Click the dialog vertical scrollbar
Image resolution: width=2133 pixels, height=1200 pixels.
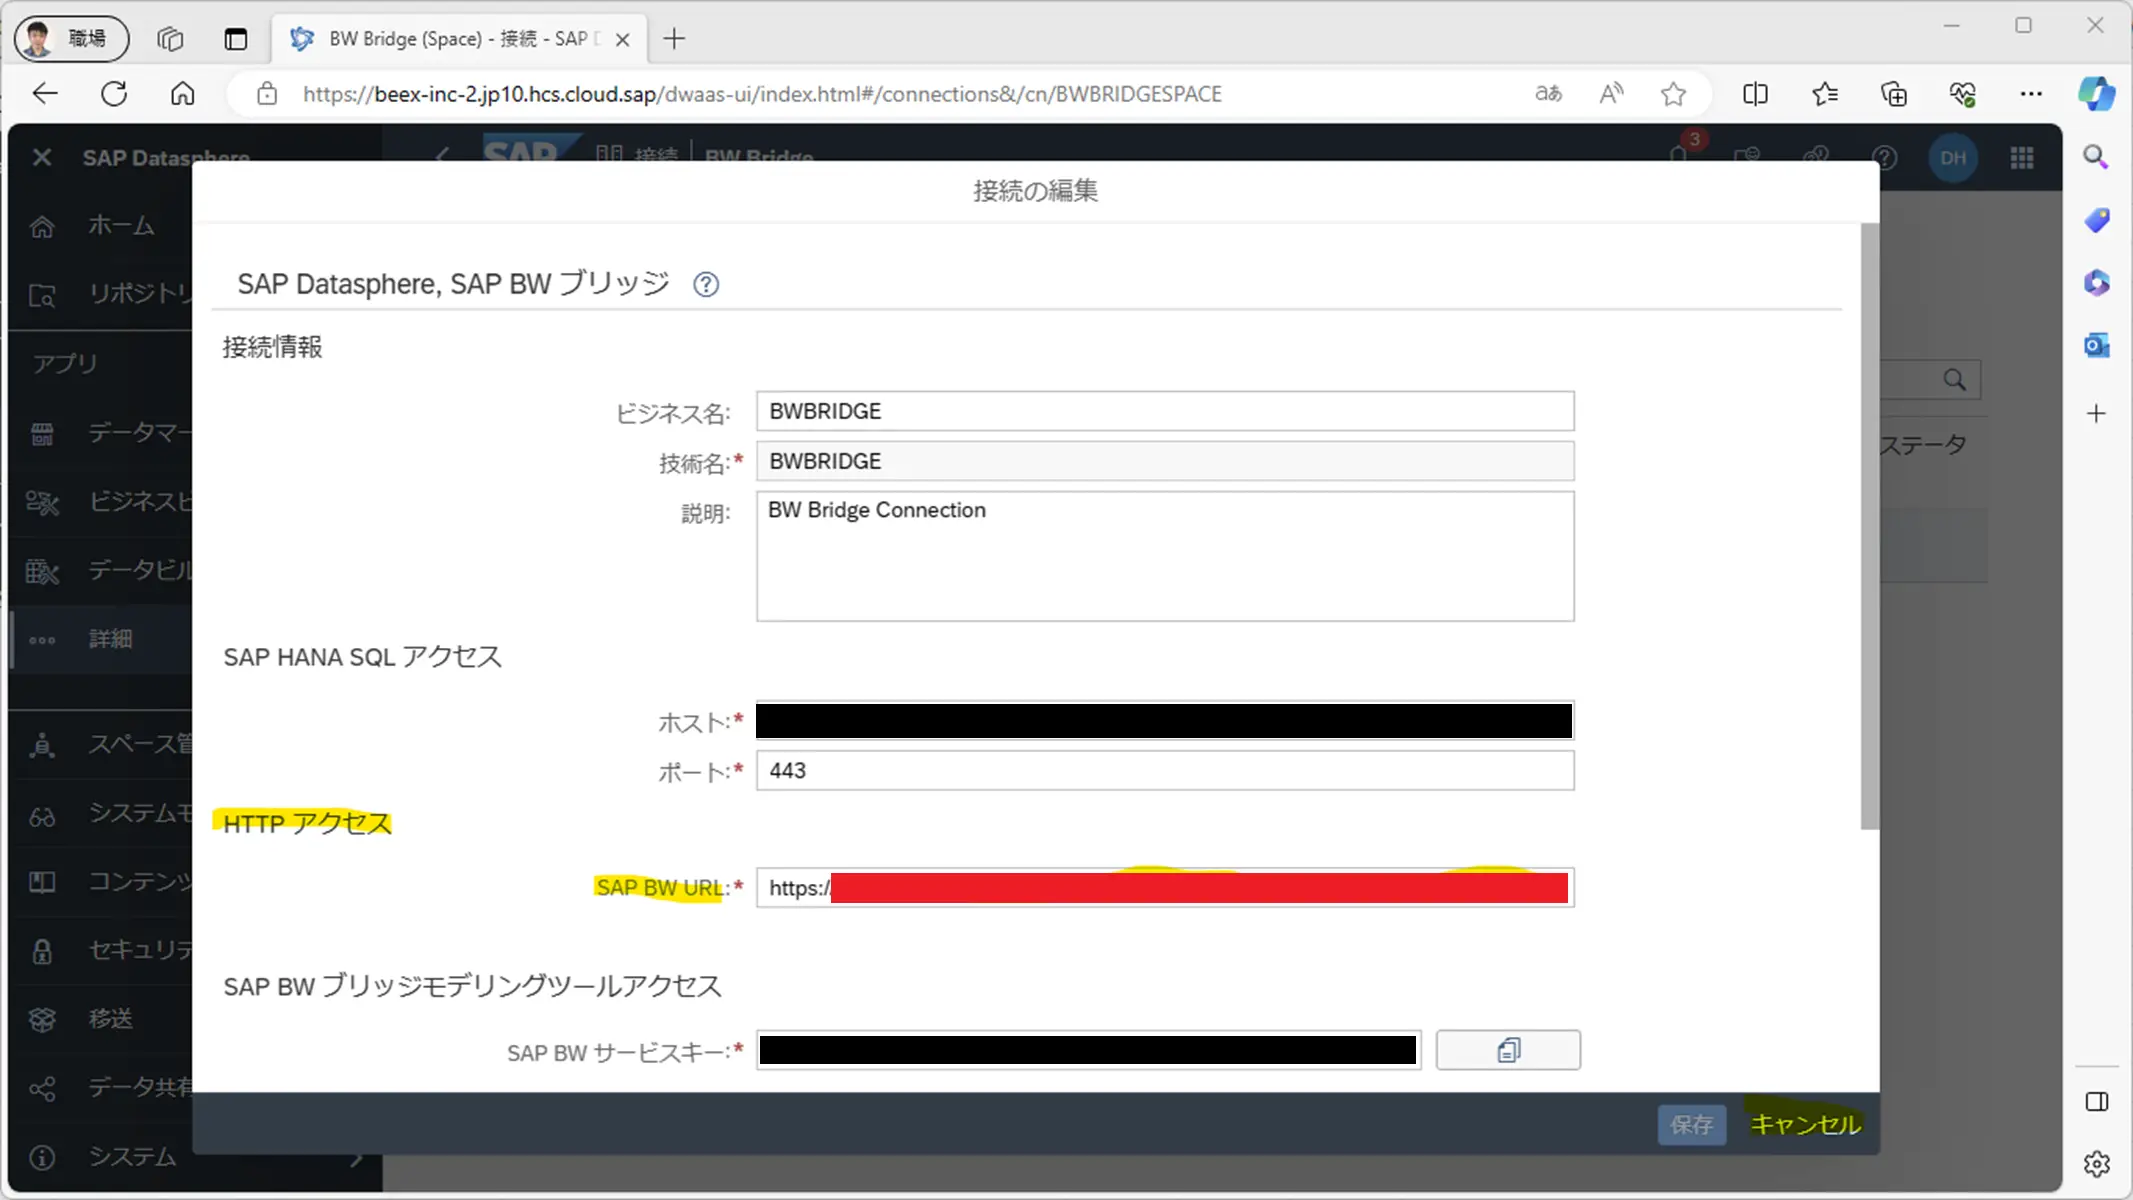click(1869, 526)
